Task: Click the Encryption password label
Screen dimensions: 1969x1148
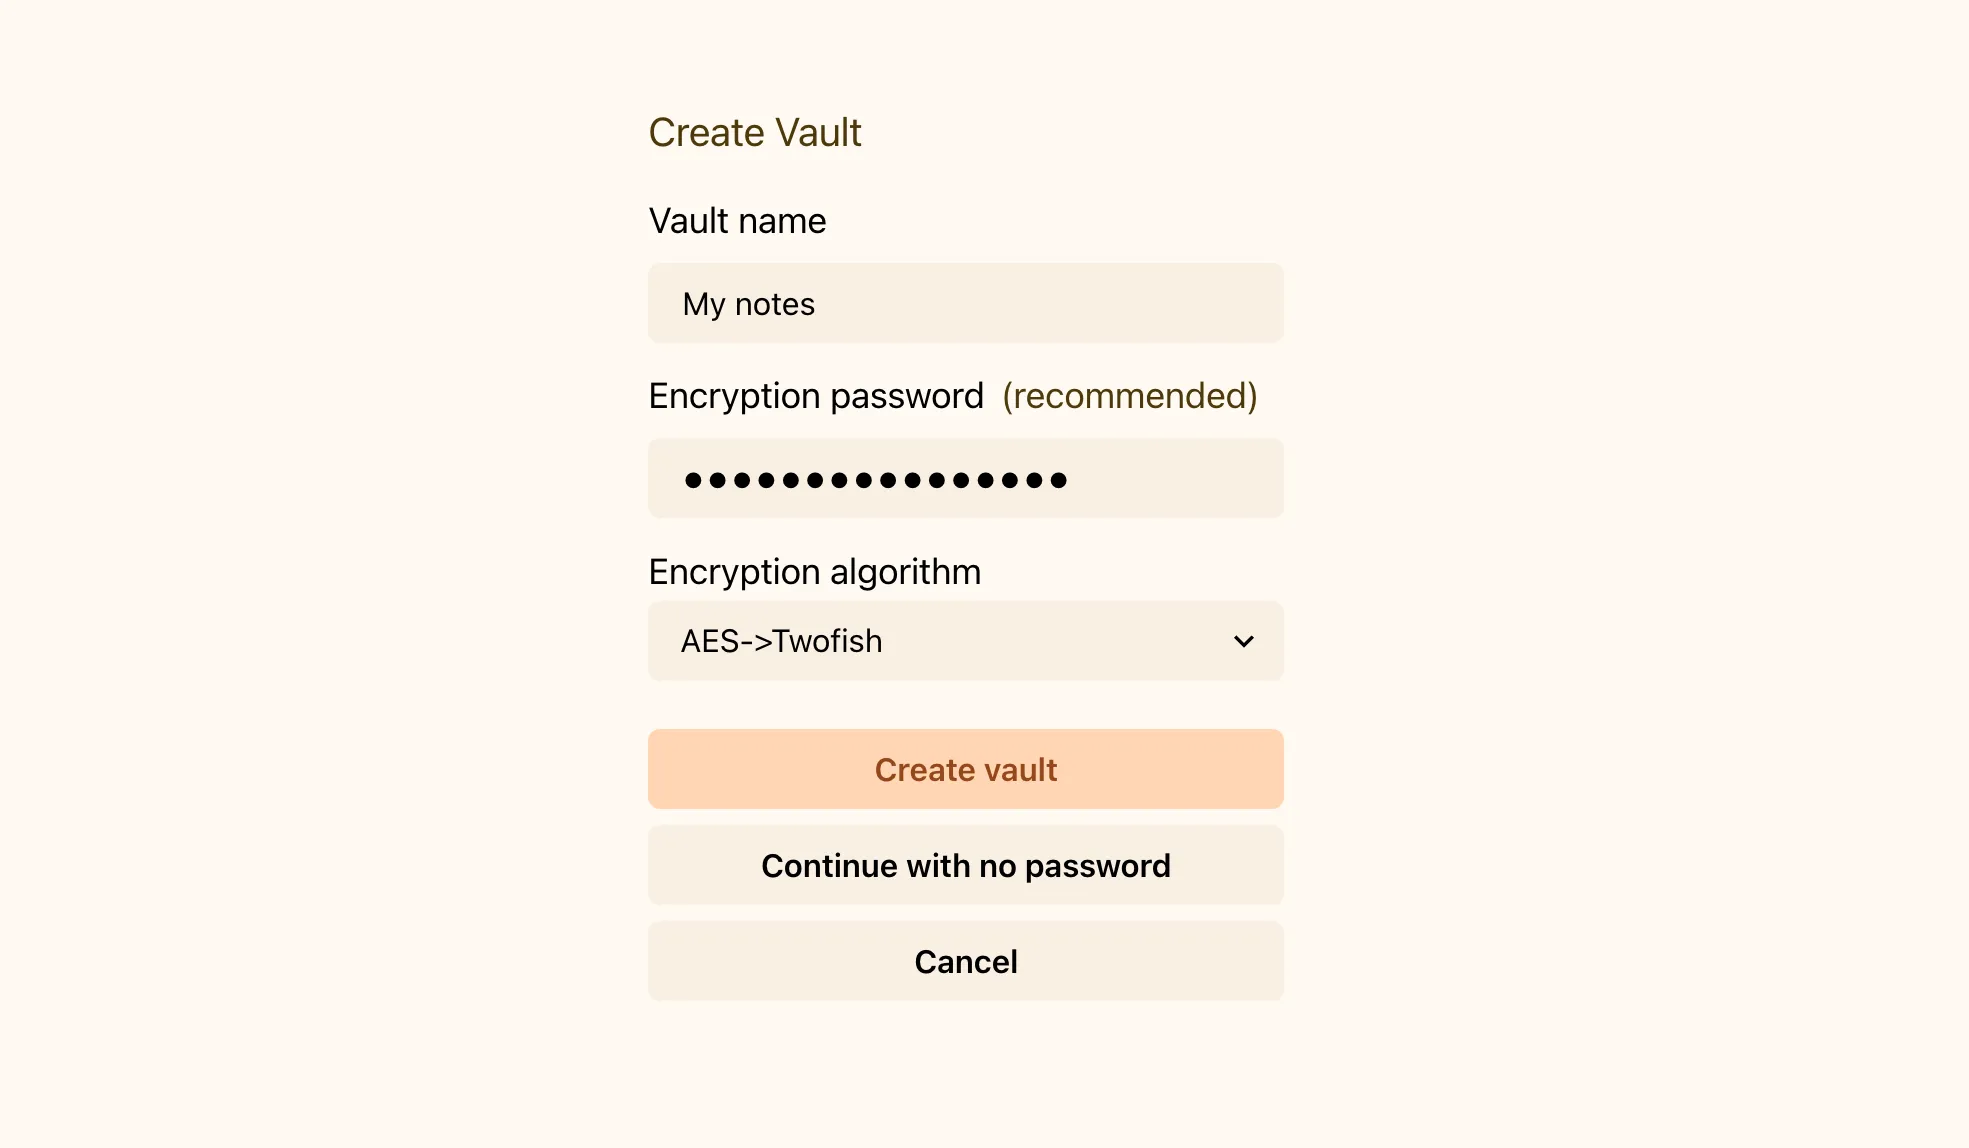Action: point(816,396)
